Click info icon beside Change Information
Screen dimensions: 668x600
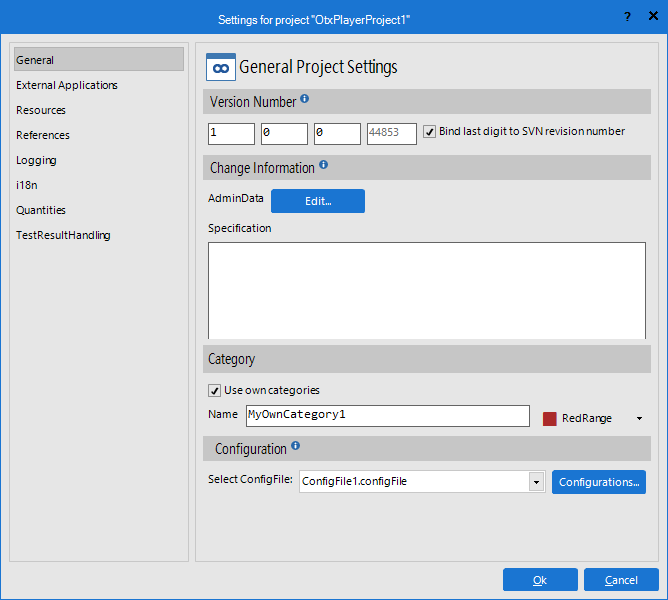[x=323, y=166]
